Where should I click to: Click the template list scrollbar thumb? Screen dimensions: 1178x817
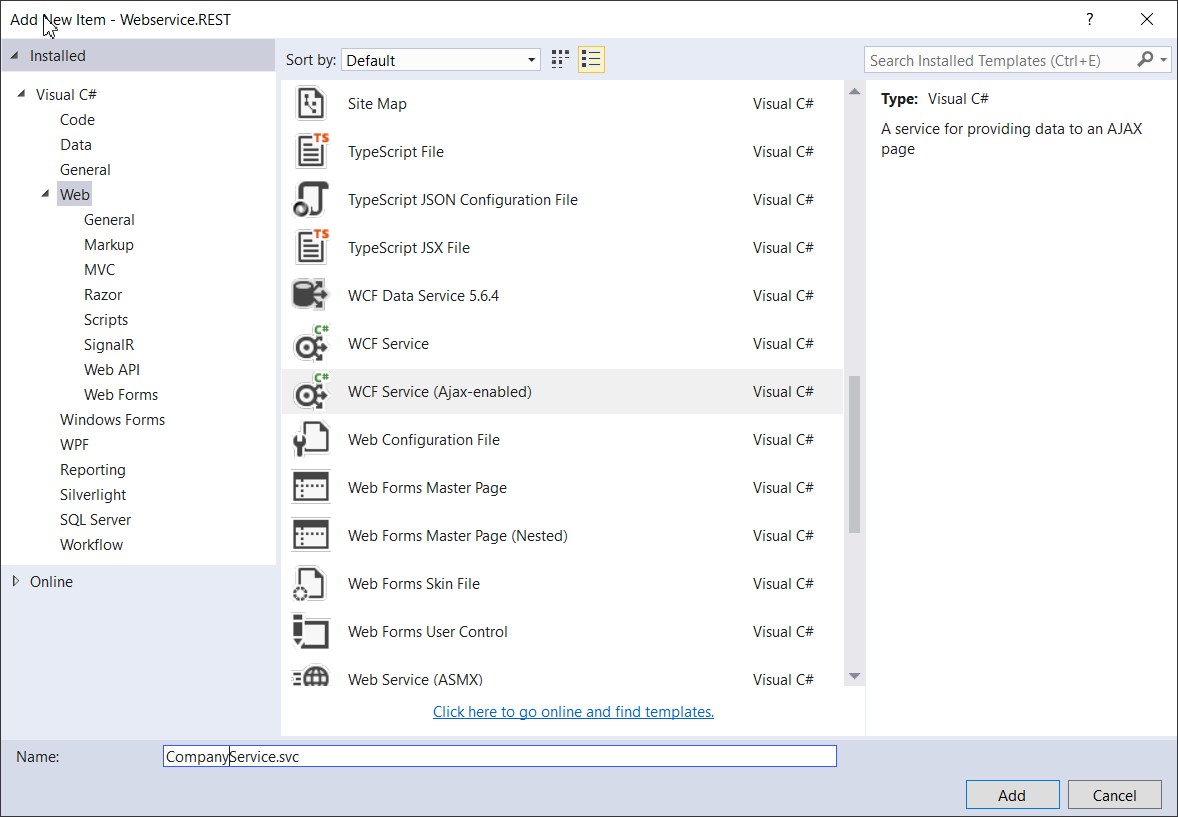point(854,454)
